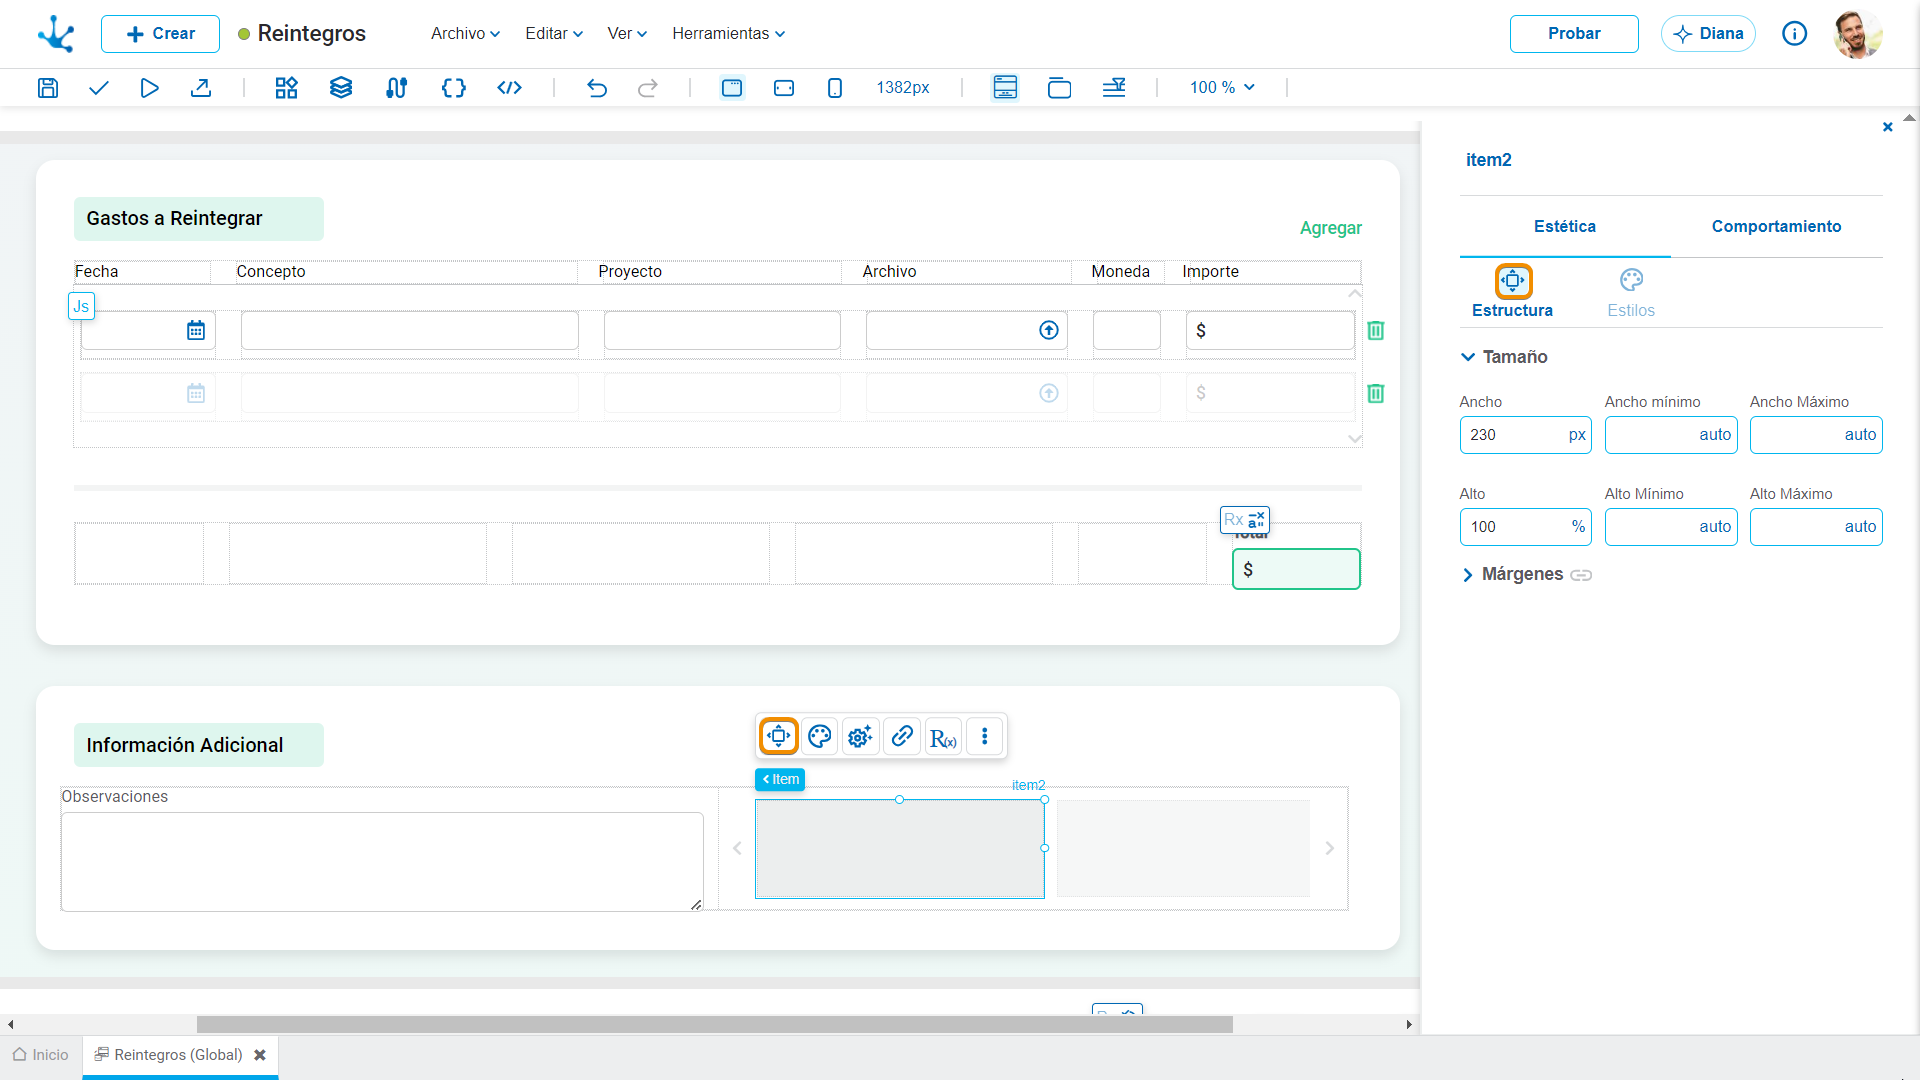
Task: Switch to the Comportamiento tab
Action: click(1776, 227)
